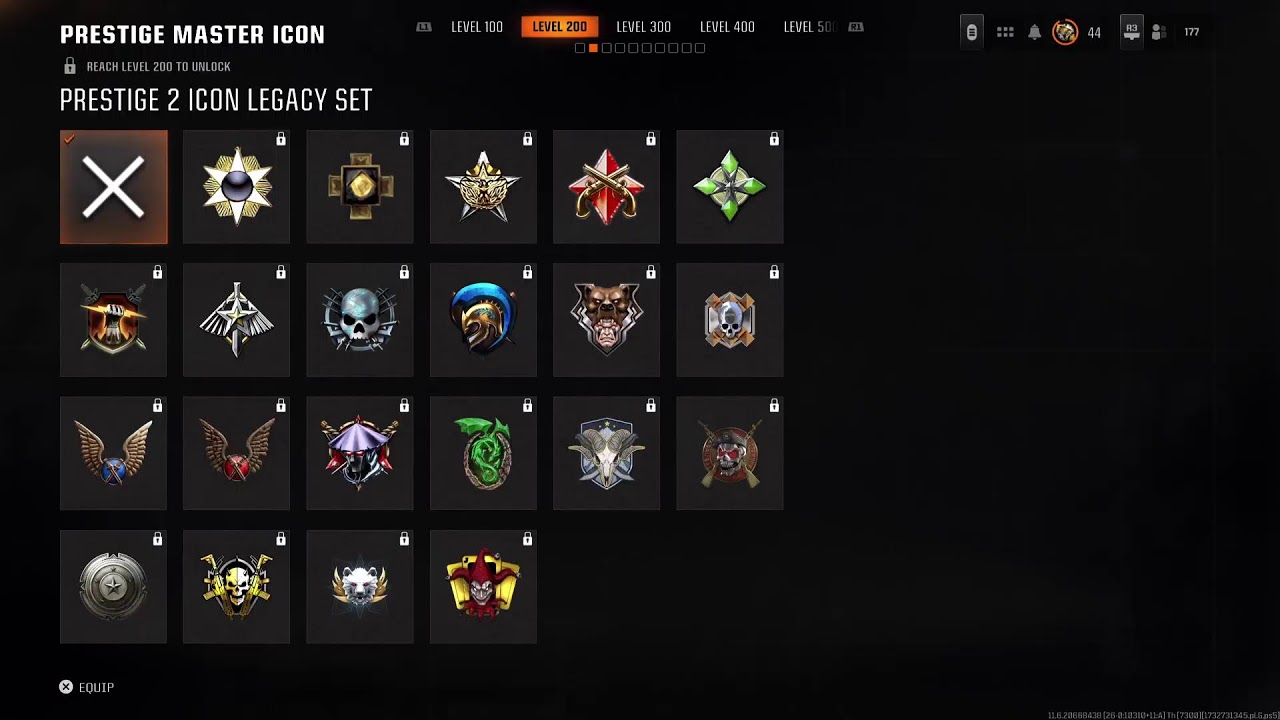Open the notifications bell icon
This screenshot has height=720, width=1280.
(x=1035, y=32)
